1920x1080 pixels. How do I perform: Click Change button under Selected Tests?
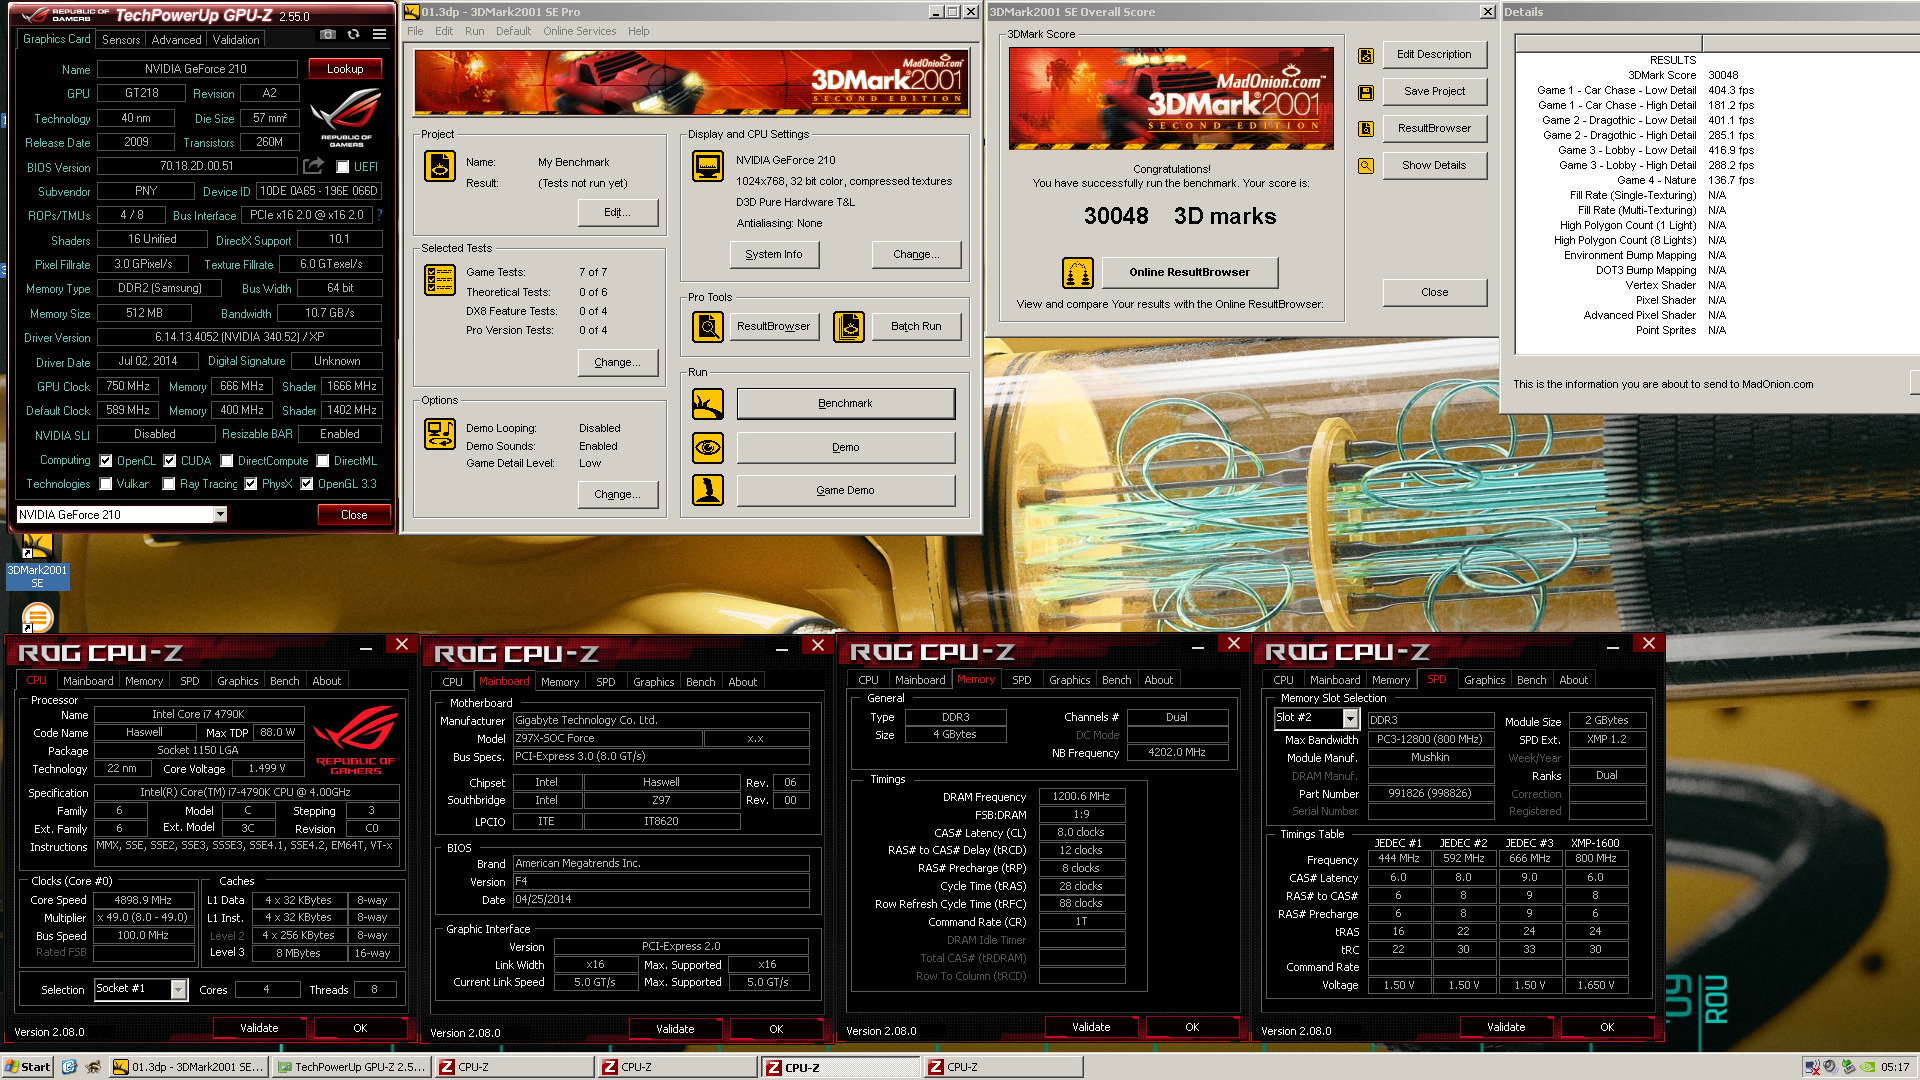click(x=617, y=363)
